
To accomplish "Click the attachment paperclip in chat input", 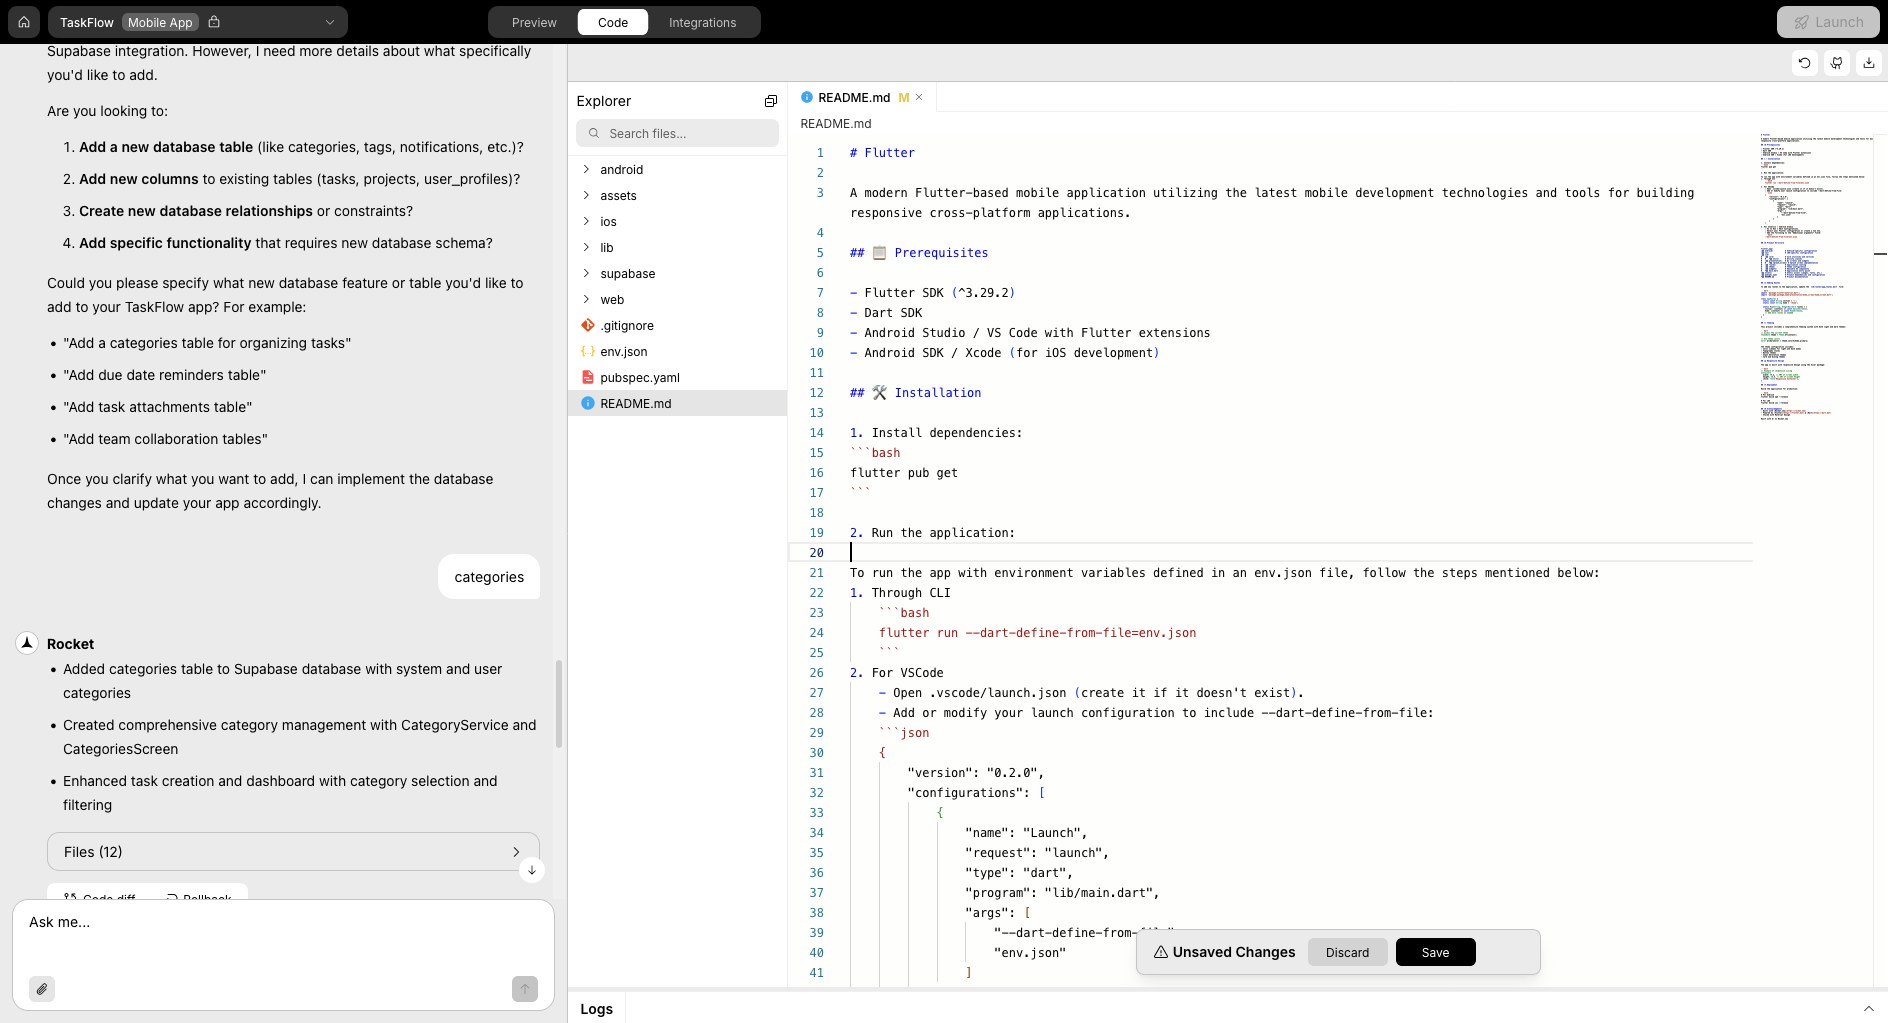I will pyautogui.click(x=42, y=988).
